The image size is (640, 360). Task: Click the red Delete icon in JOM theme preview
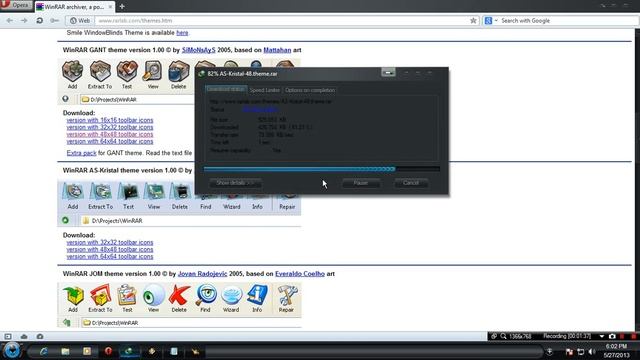(x=179, y=296)
